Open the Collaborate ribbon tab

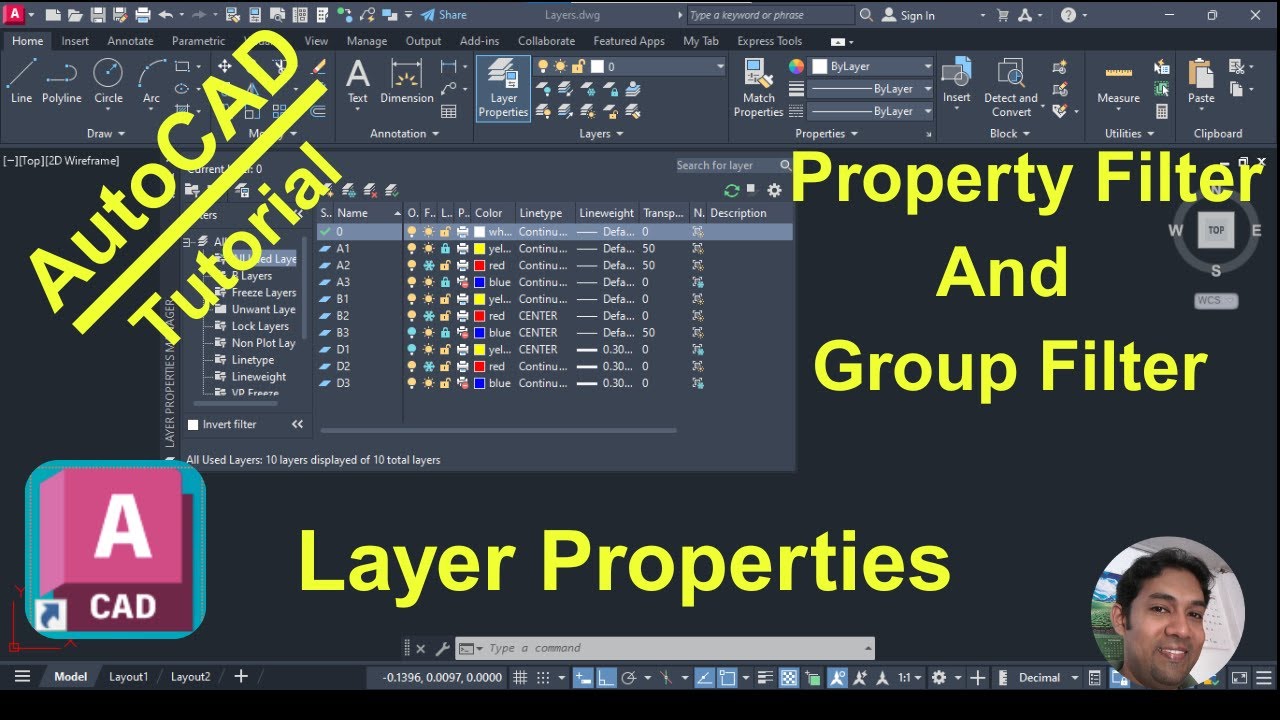point(546,41)
